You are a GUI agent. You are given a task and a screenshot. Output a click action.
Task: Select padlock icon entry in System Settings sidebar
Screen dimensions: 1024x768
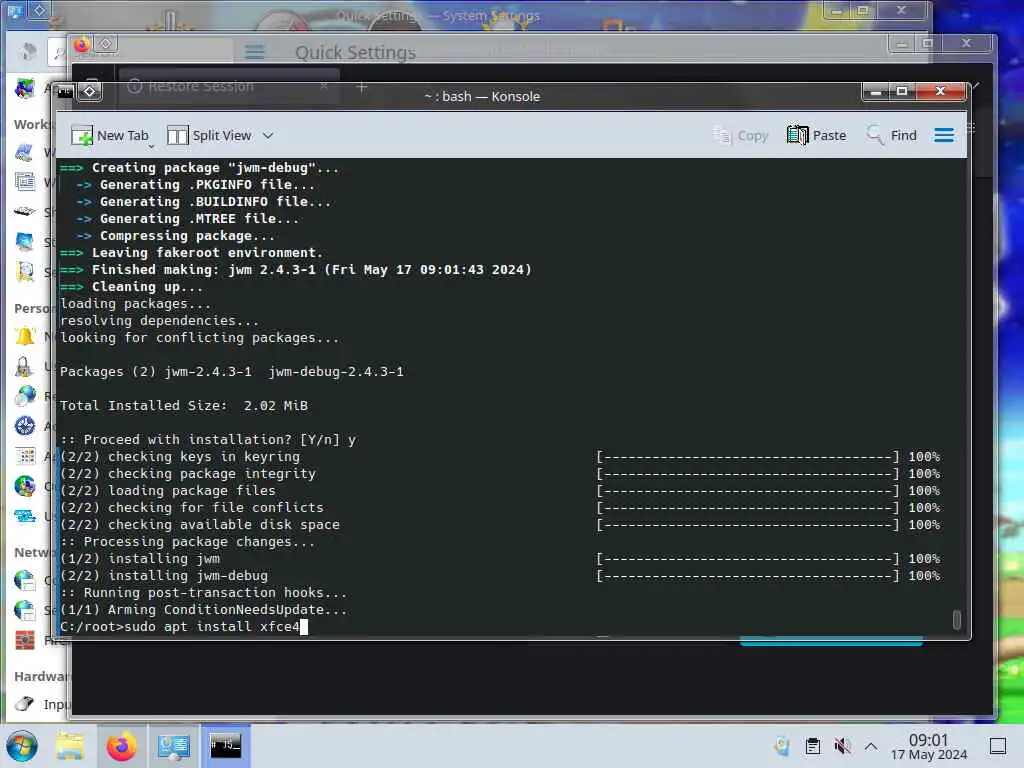[25, 367]
